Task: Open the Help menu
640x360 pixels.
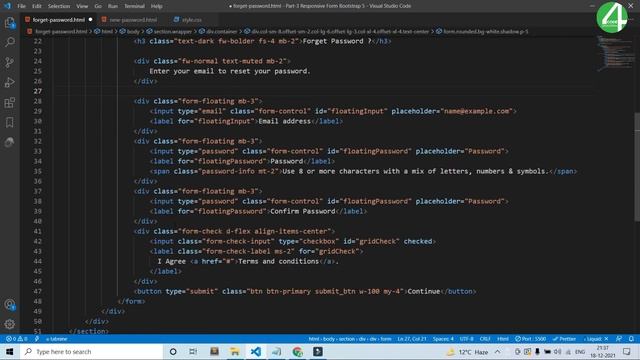Action: [x=156, y=6]
